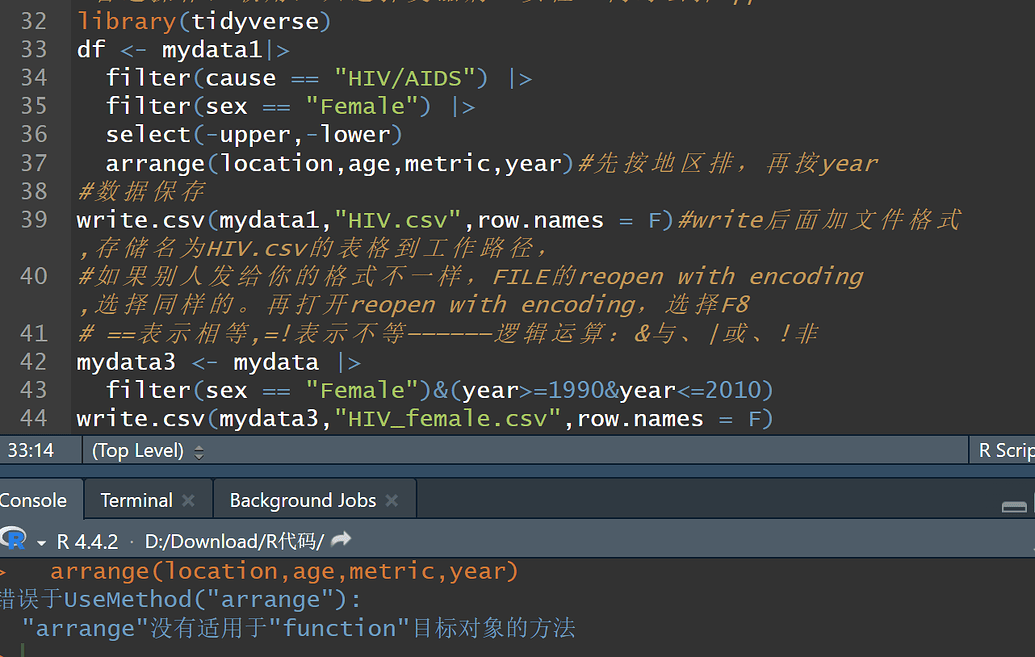
Task: Click cursor position indicator 33:14
Action: pos(30,450)
